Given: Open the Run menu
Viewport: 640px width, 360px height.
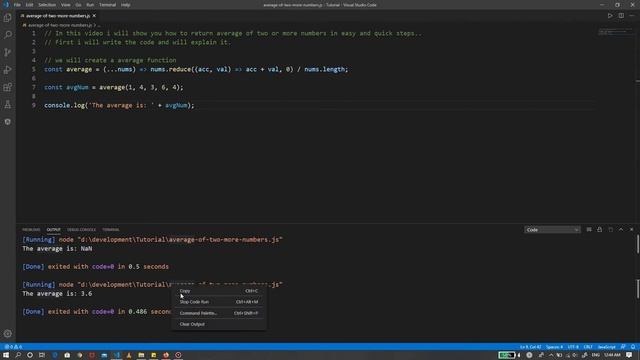Looking at the screenshot, I should point(90,5).
